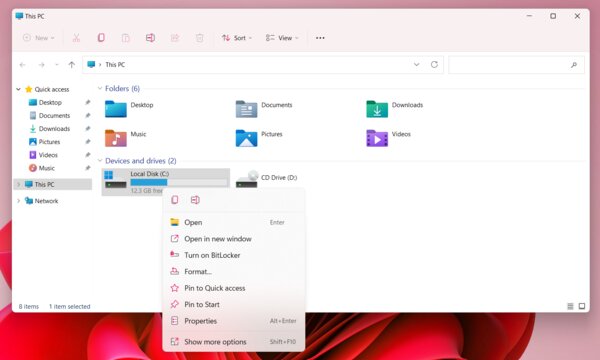Image resolution: width=600 pixels, height=360 pixels.
Task: Collapse the Quick access tree
Action: pyautogui.click(x=18, y=89)
